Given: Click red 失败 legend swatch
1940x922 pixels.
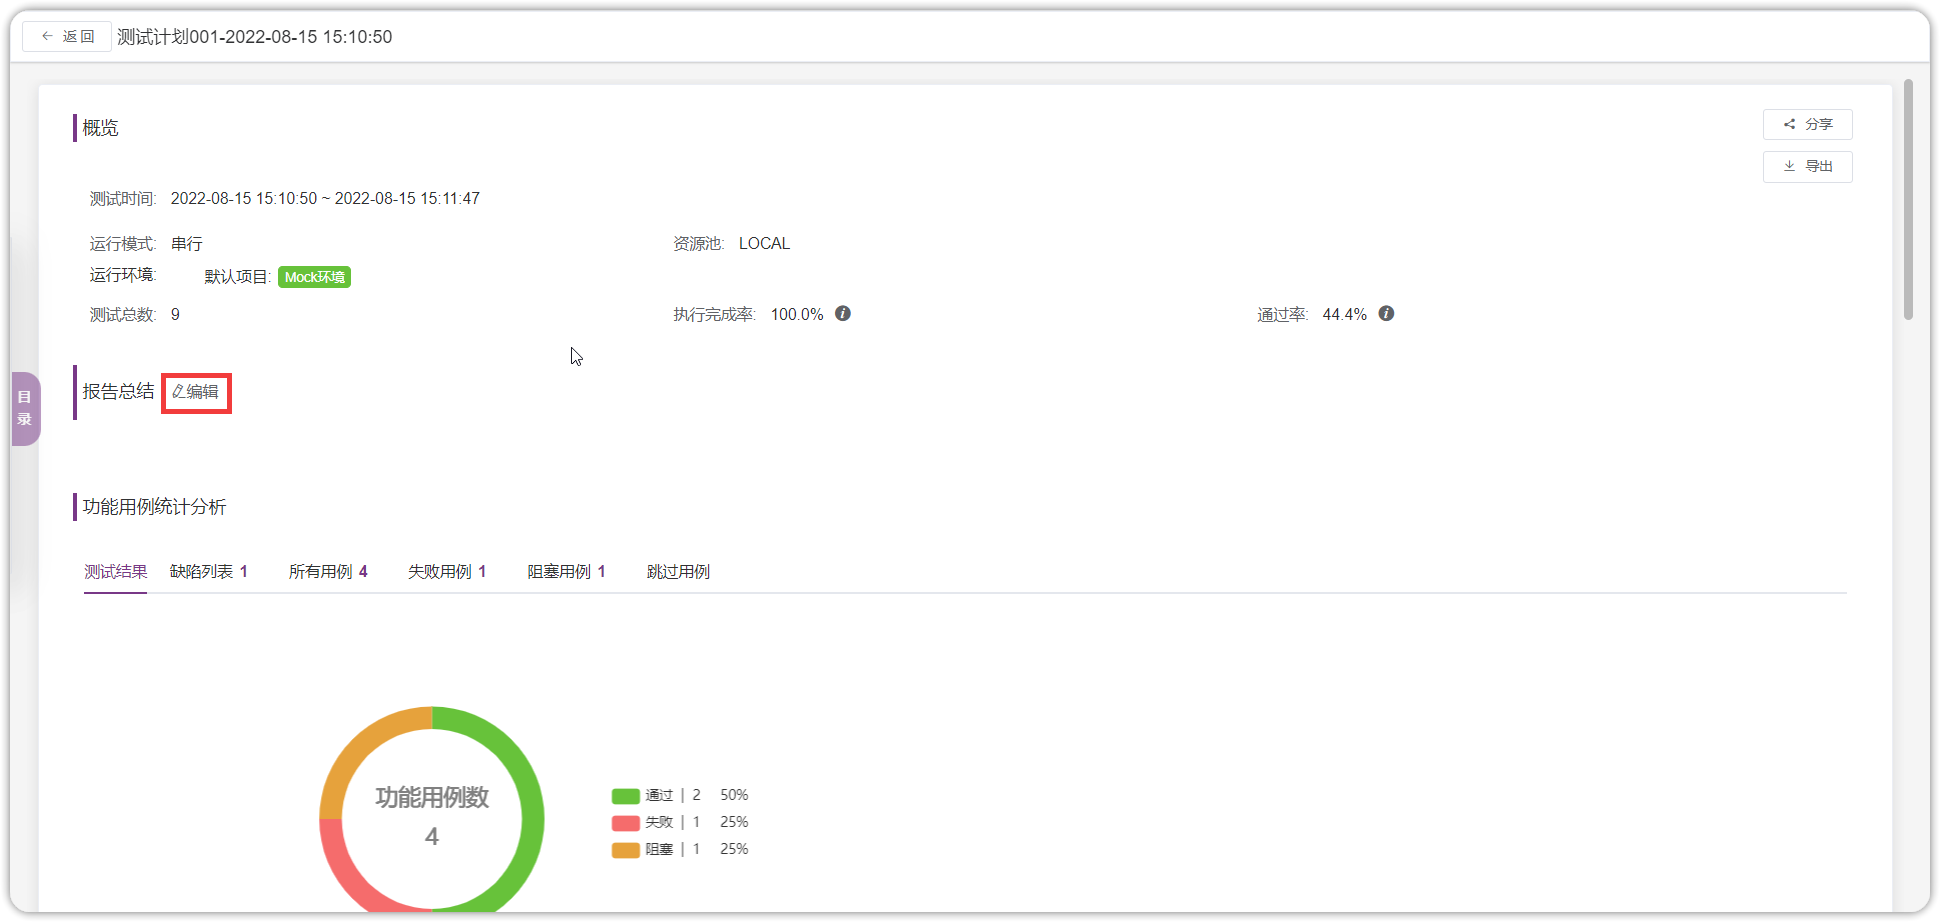Looking at the screenshot, I should 626,823.
